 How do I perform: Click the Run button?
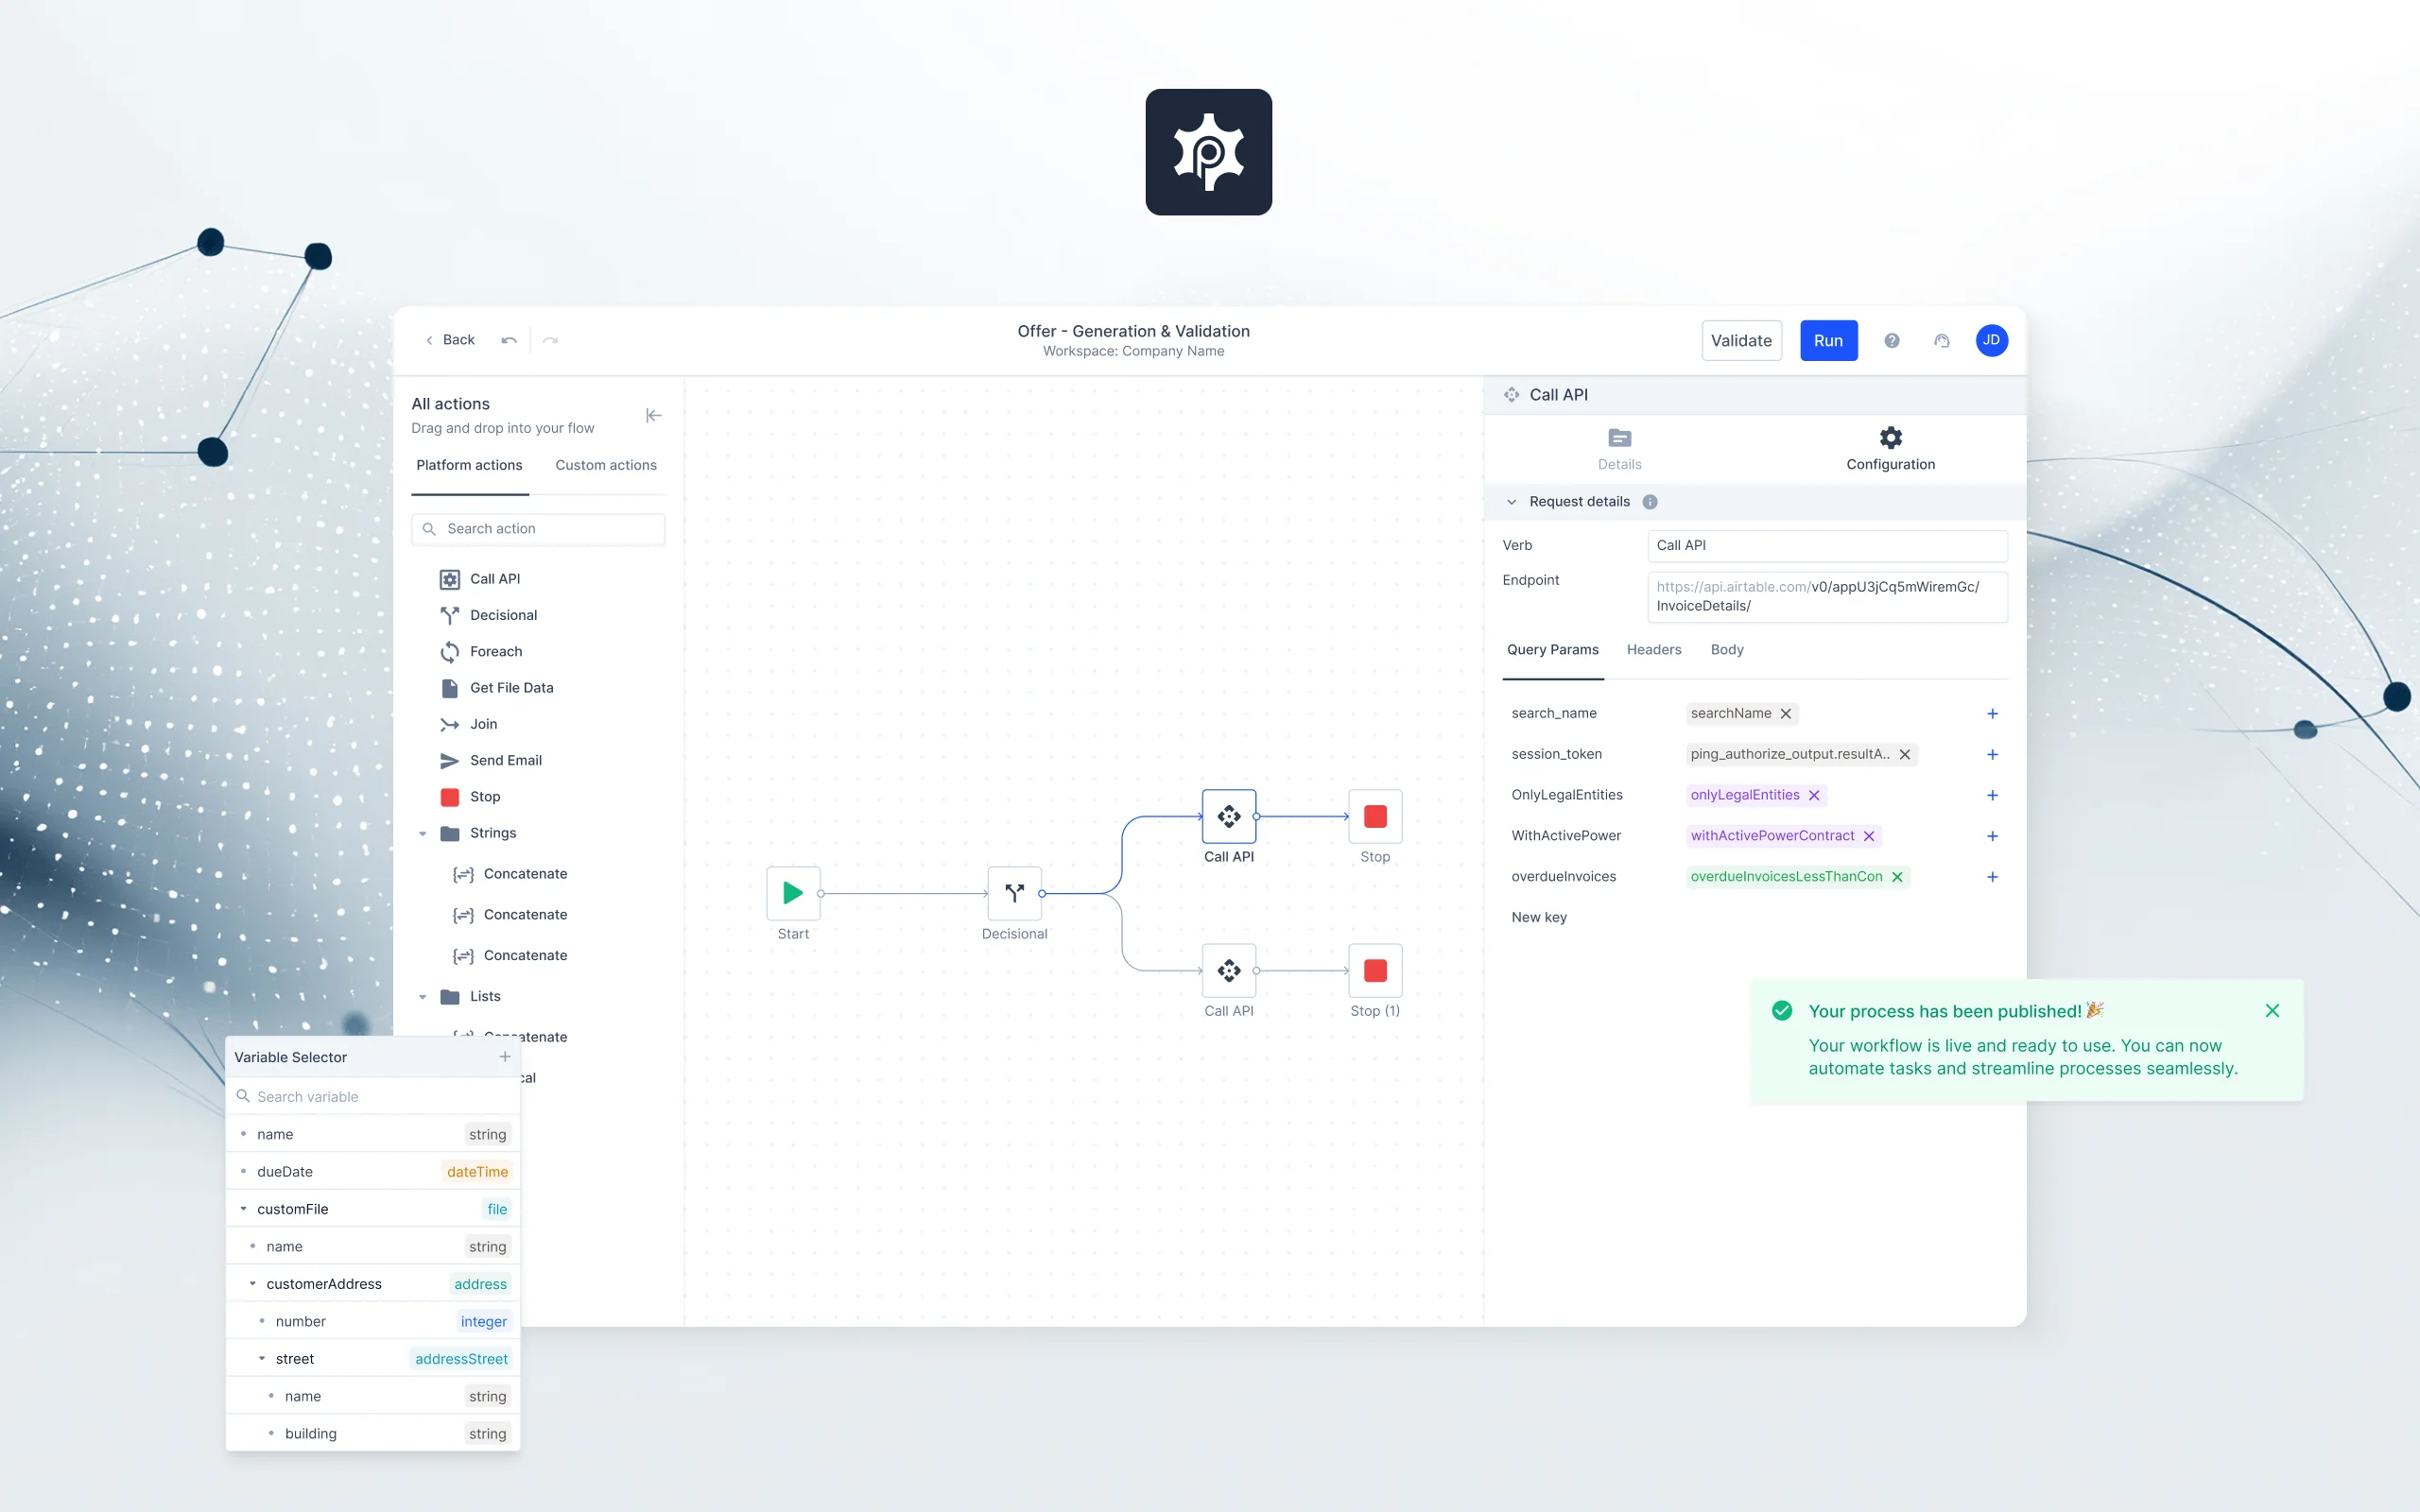[1828, 340]
